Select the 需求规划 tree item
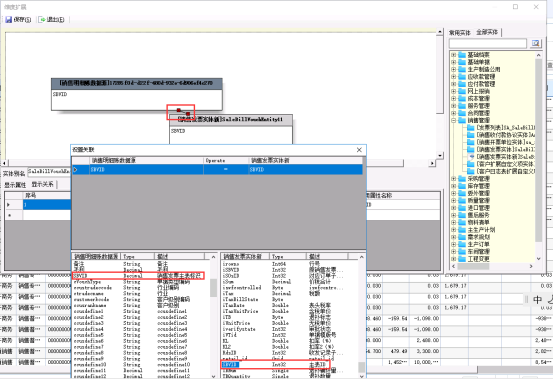554x379 pixels. (479, 237)
